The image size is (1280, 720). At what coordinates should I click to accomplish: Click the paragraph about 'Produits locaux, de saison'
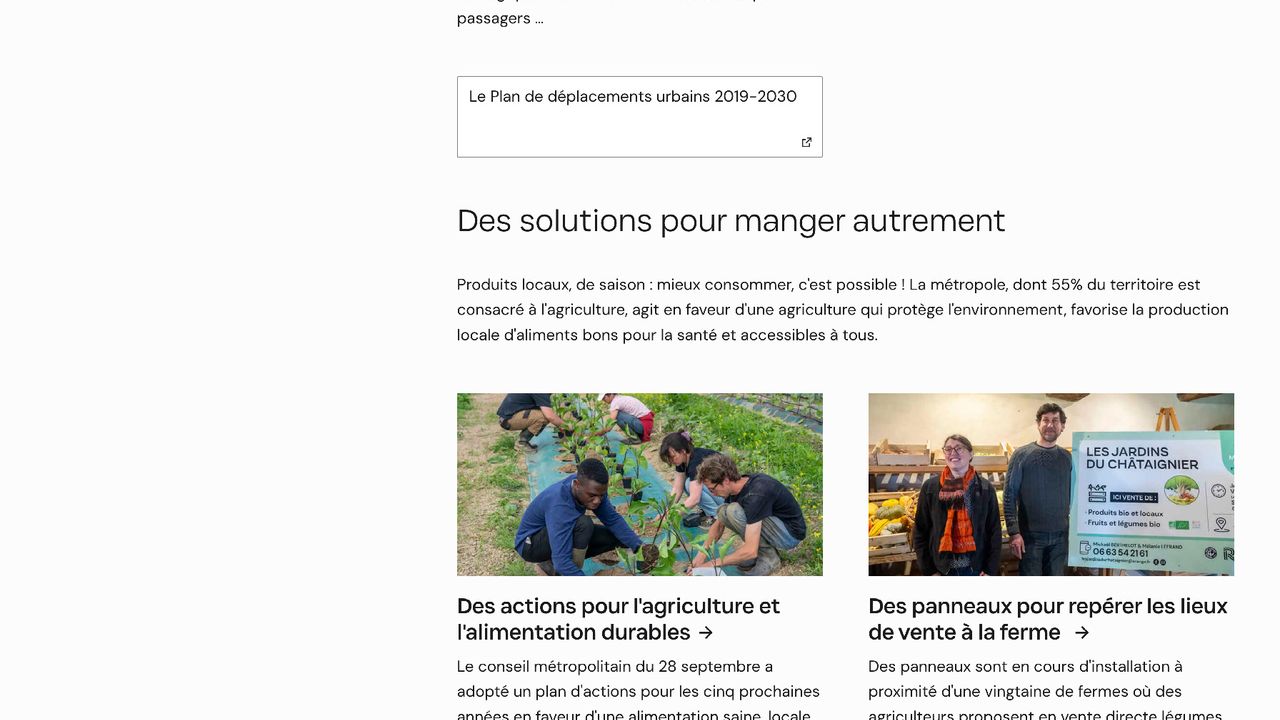click(843, 310)
